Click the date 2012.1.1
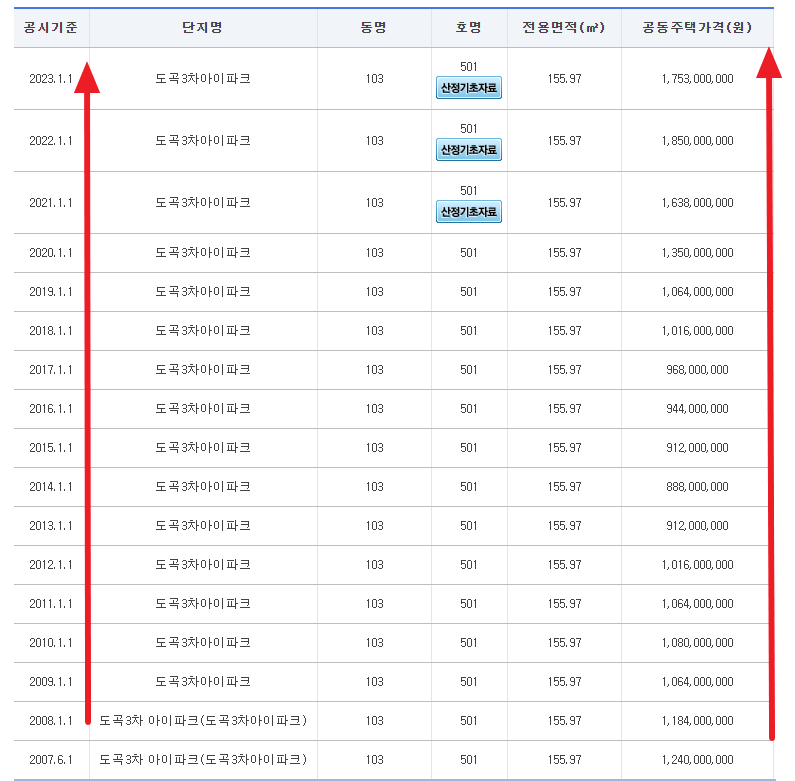Viewport: 795px width, 781px height. pyautogui.click(x=51, y=565)
